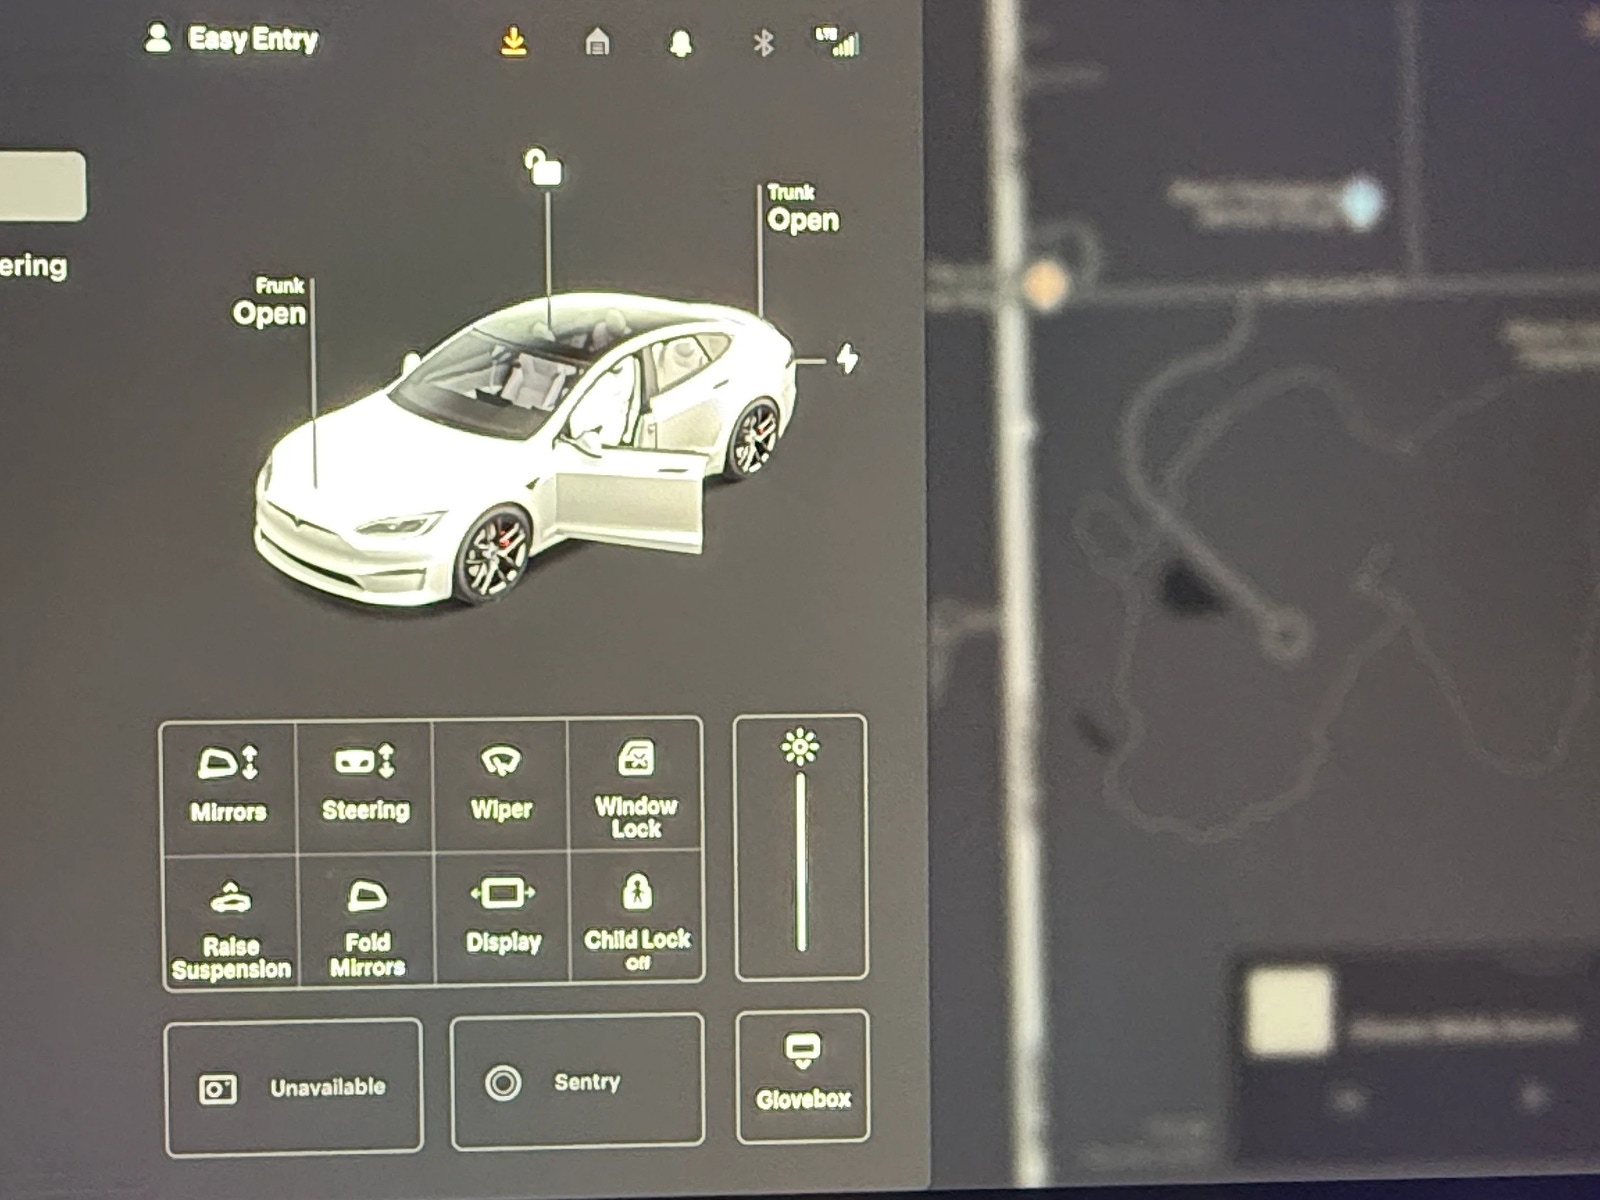Open the Glovebox

tap(803, 1076)
